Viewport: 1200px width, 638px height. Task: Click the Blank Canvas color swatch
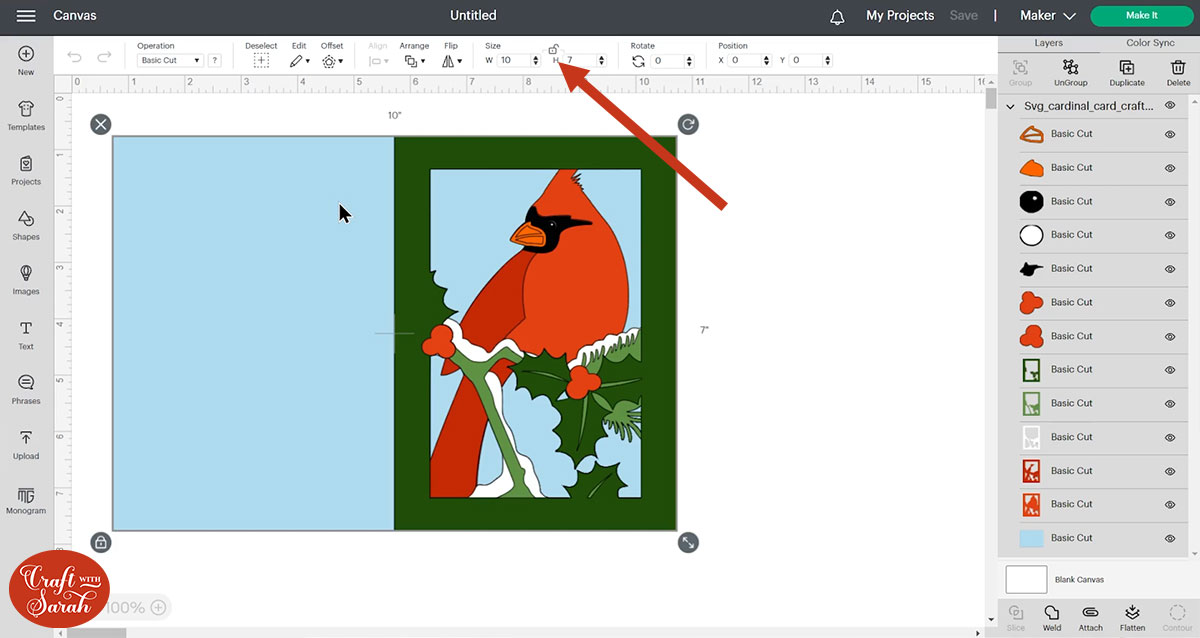pos(1026,579)
